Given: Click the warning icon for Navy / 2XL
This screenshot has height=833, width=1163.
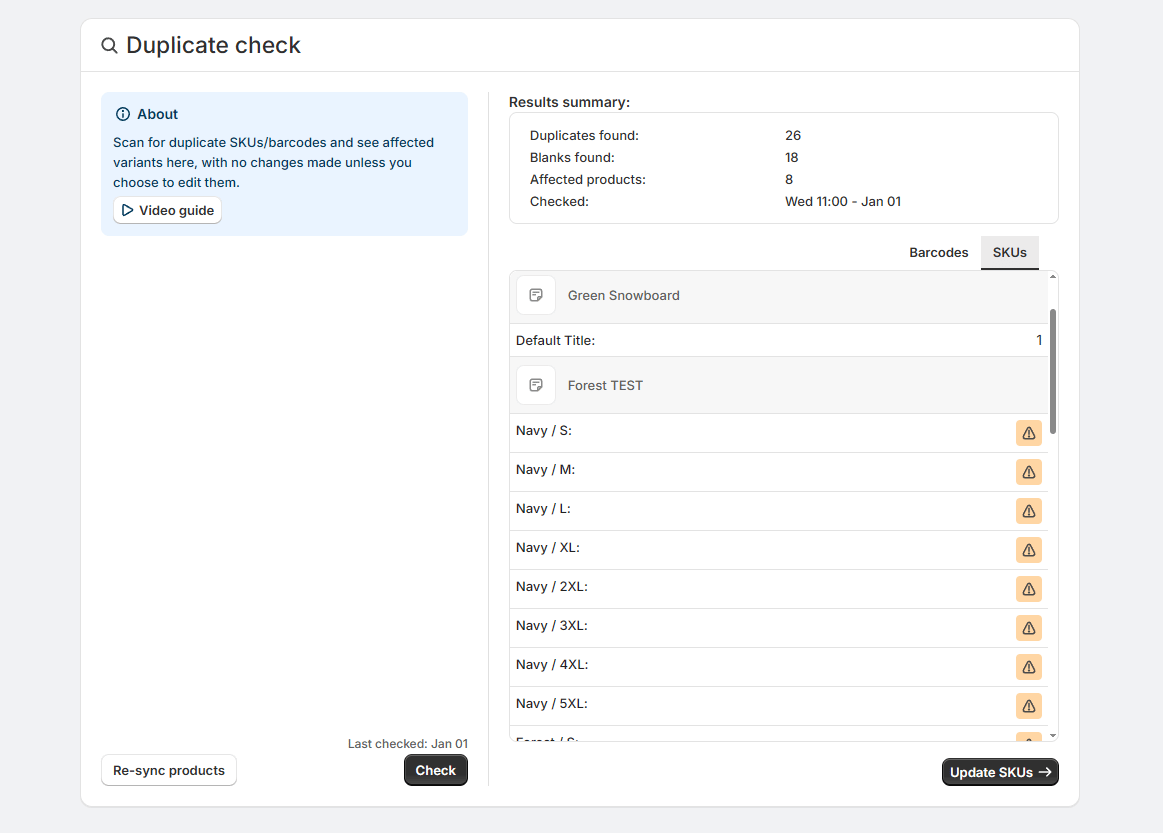Looking at the screenshot, I should pos(1028,589).
